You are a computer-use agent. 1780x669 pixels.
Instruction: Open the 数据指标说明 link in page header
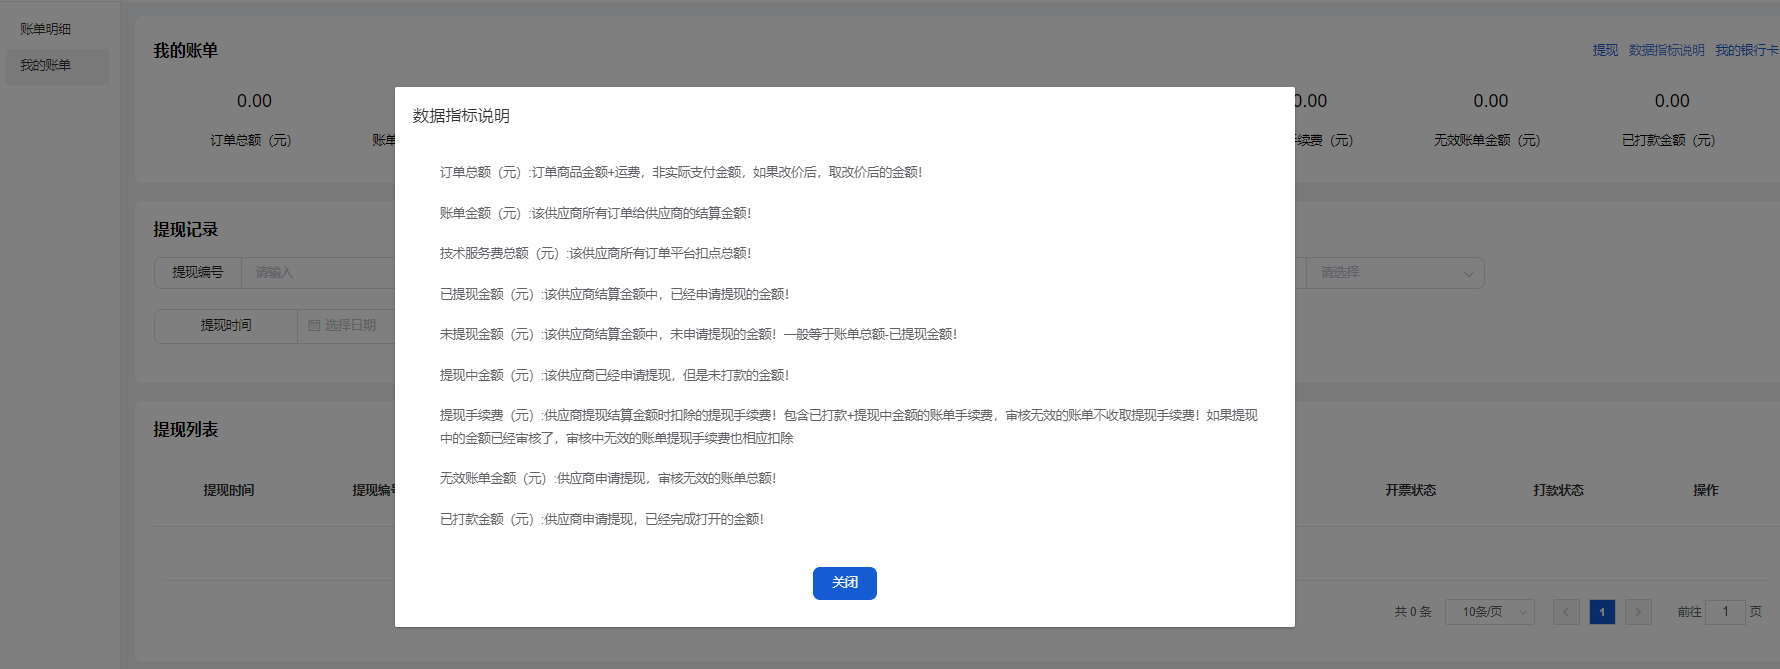pos(1666,50)
